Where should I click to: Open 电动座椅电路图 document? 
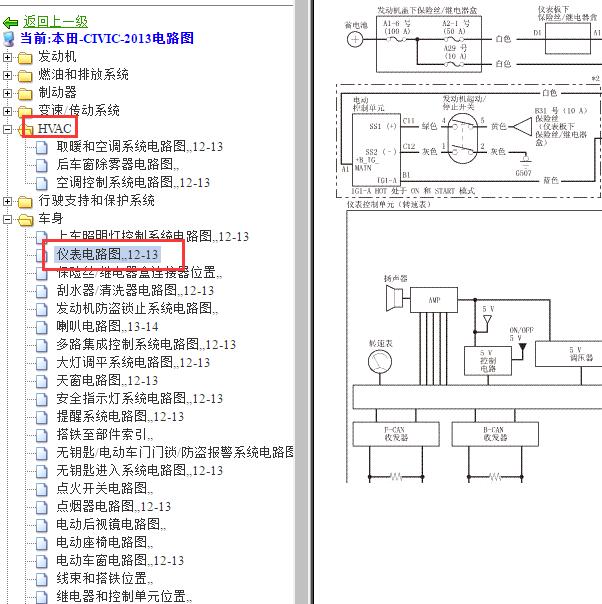104,542
